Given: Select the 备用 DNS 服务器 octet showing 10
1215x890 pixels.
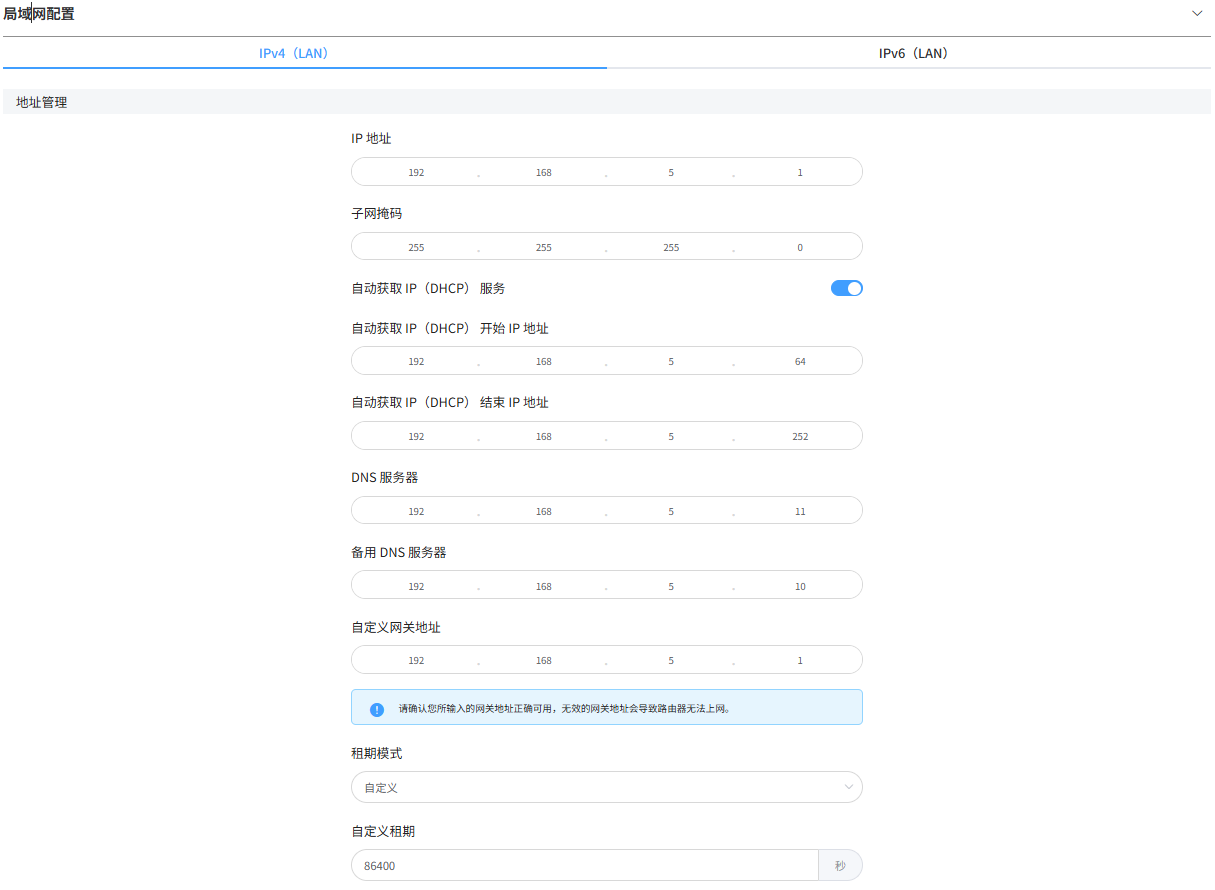Looking at the screenshot, I should (x=800, y=585).
